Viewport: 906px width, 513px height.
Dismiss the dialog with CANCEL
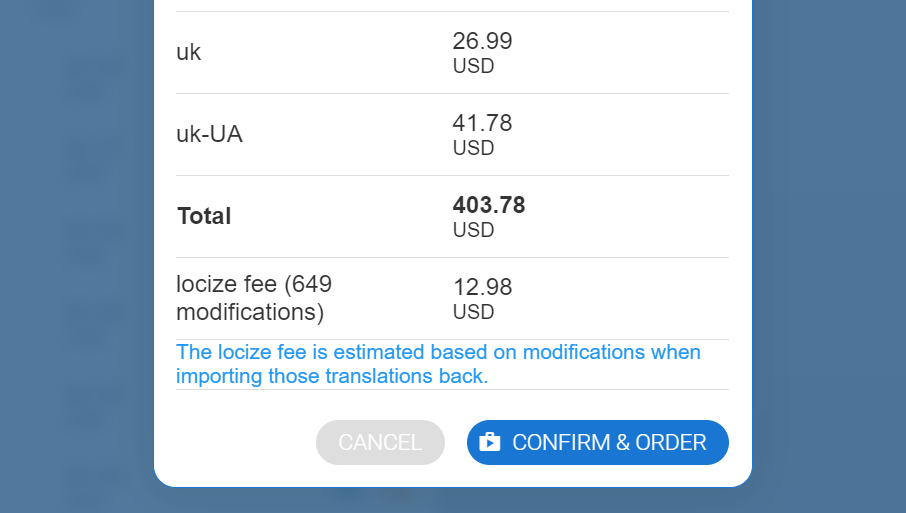(x=380, y=442)
